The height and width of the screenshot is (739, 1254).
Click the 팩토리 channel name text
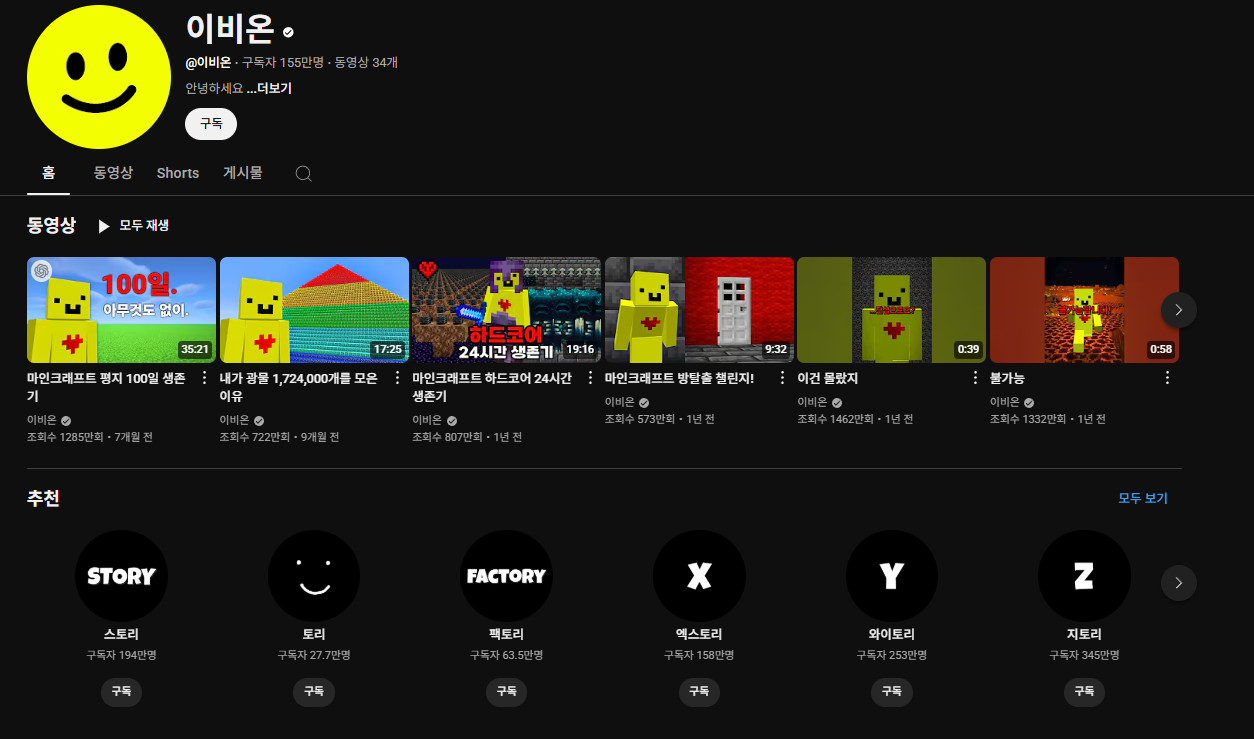click(506, 634)
